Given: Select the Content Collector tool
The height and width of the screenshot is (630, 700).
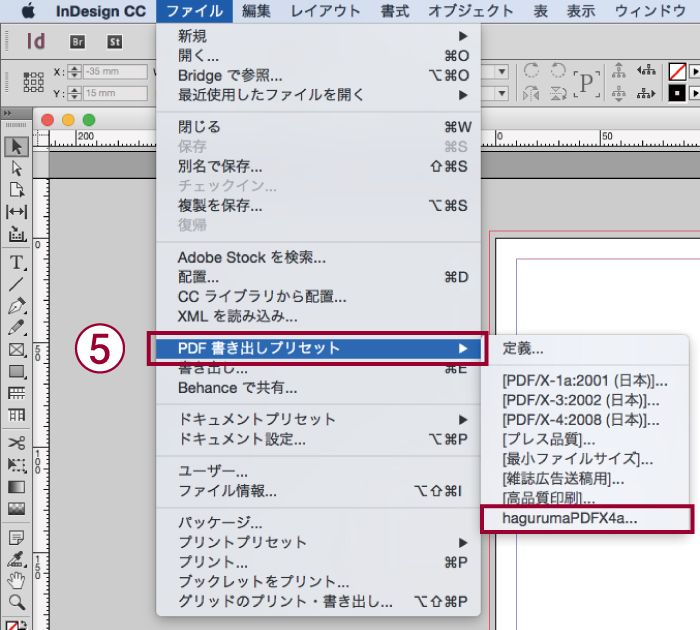Looking at the screenshot, I should click(17, 234).
